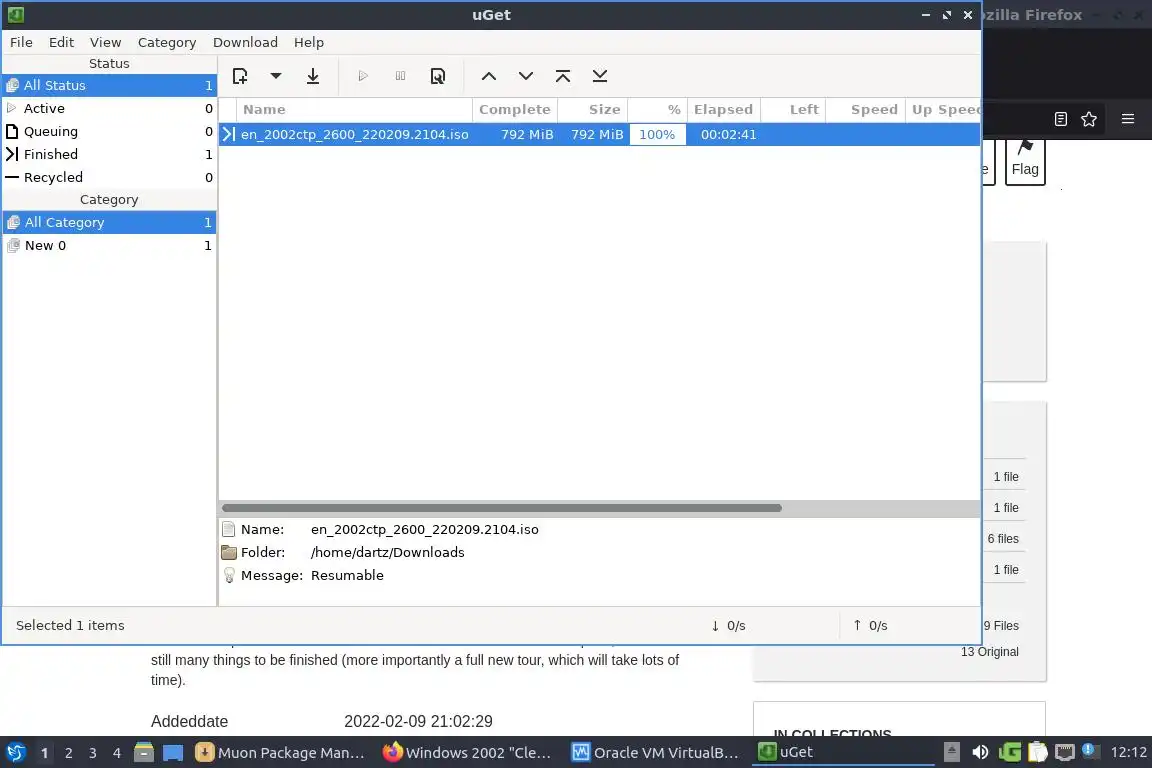The width and height of the screenshot is (1152, 768).
Task: Click the /home/dartz/Downloads folder text
Action: [x=387, y=553]
